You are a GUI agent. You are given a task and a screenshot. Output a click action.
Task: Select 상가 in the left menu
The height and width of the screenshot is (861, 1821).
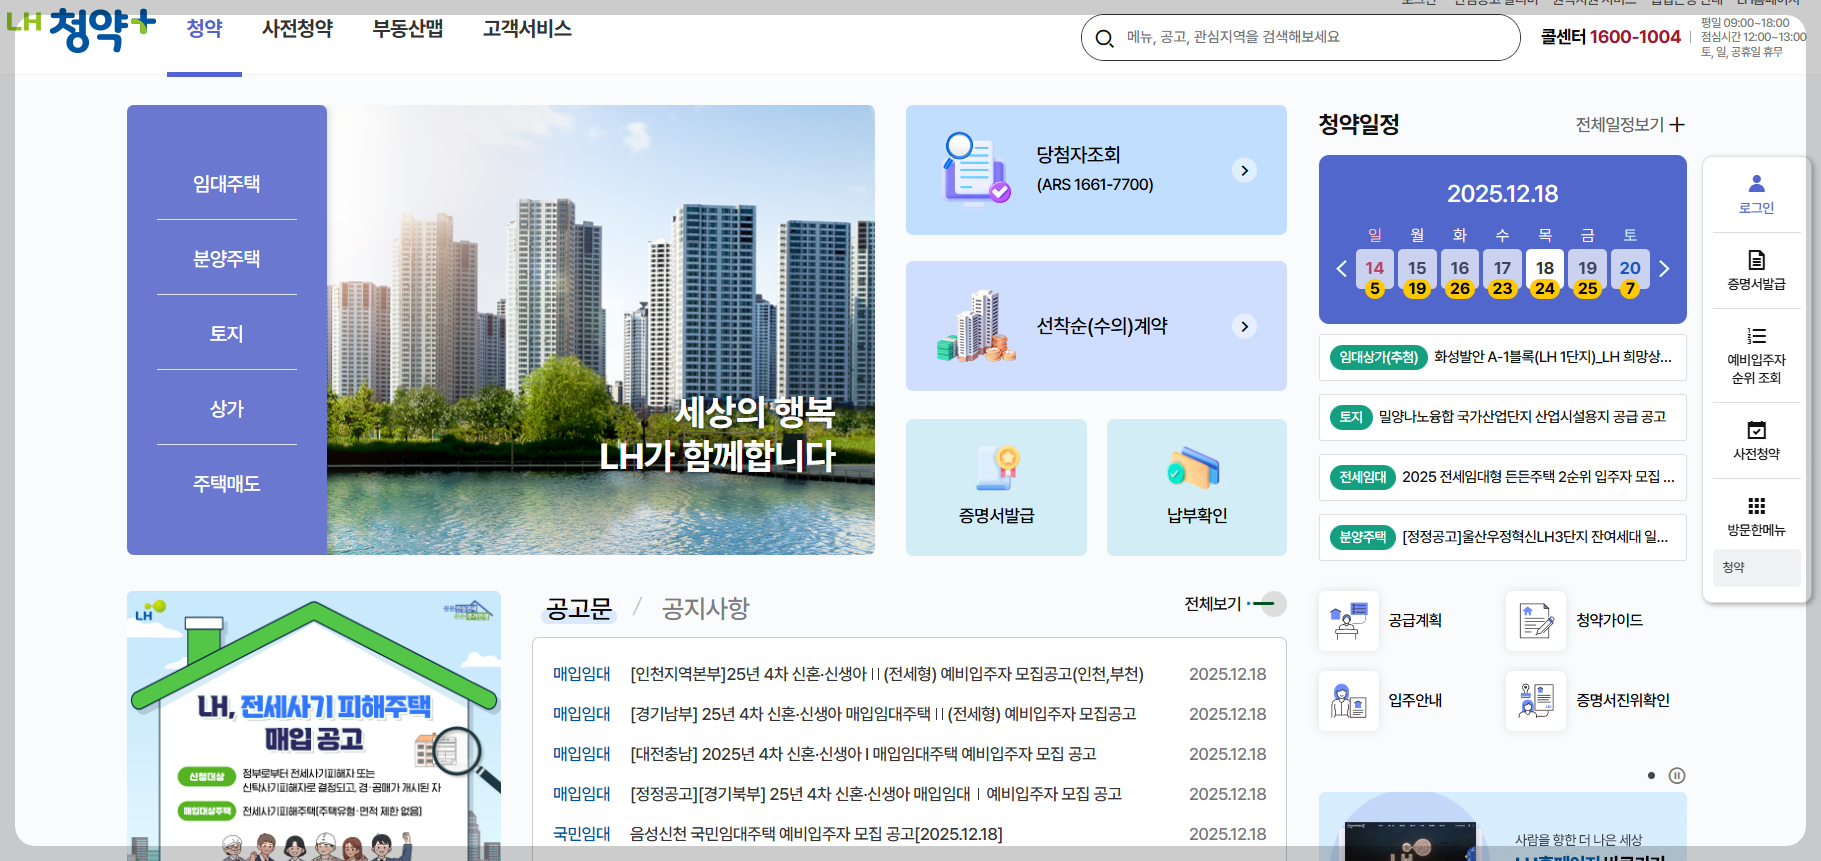227,408
